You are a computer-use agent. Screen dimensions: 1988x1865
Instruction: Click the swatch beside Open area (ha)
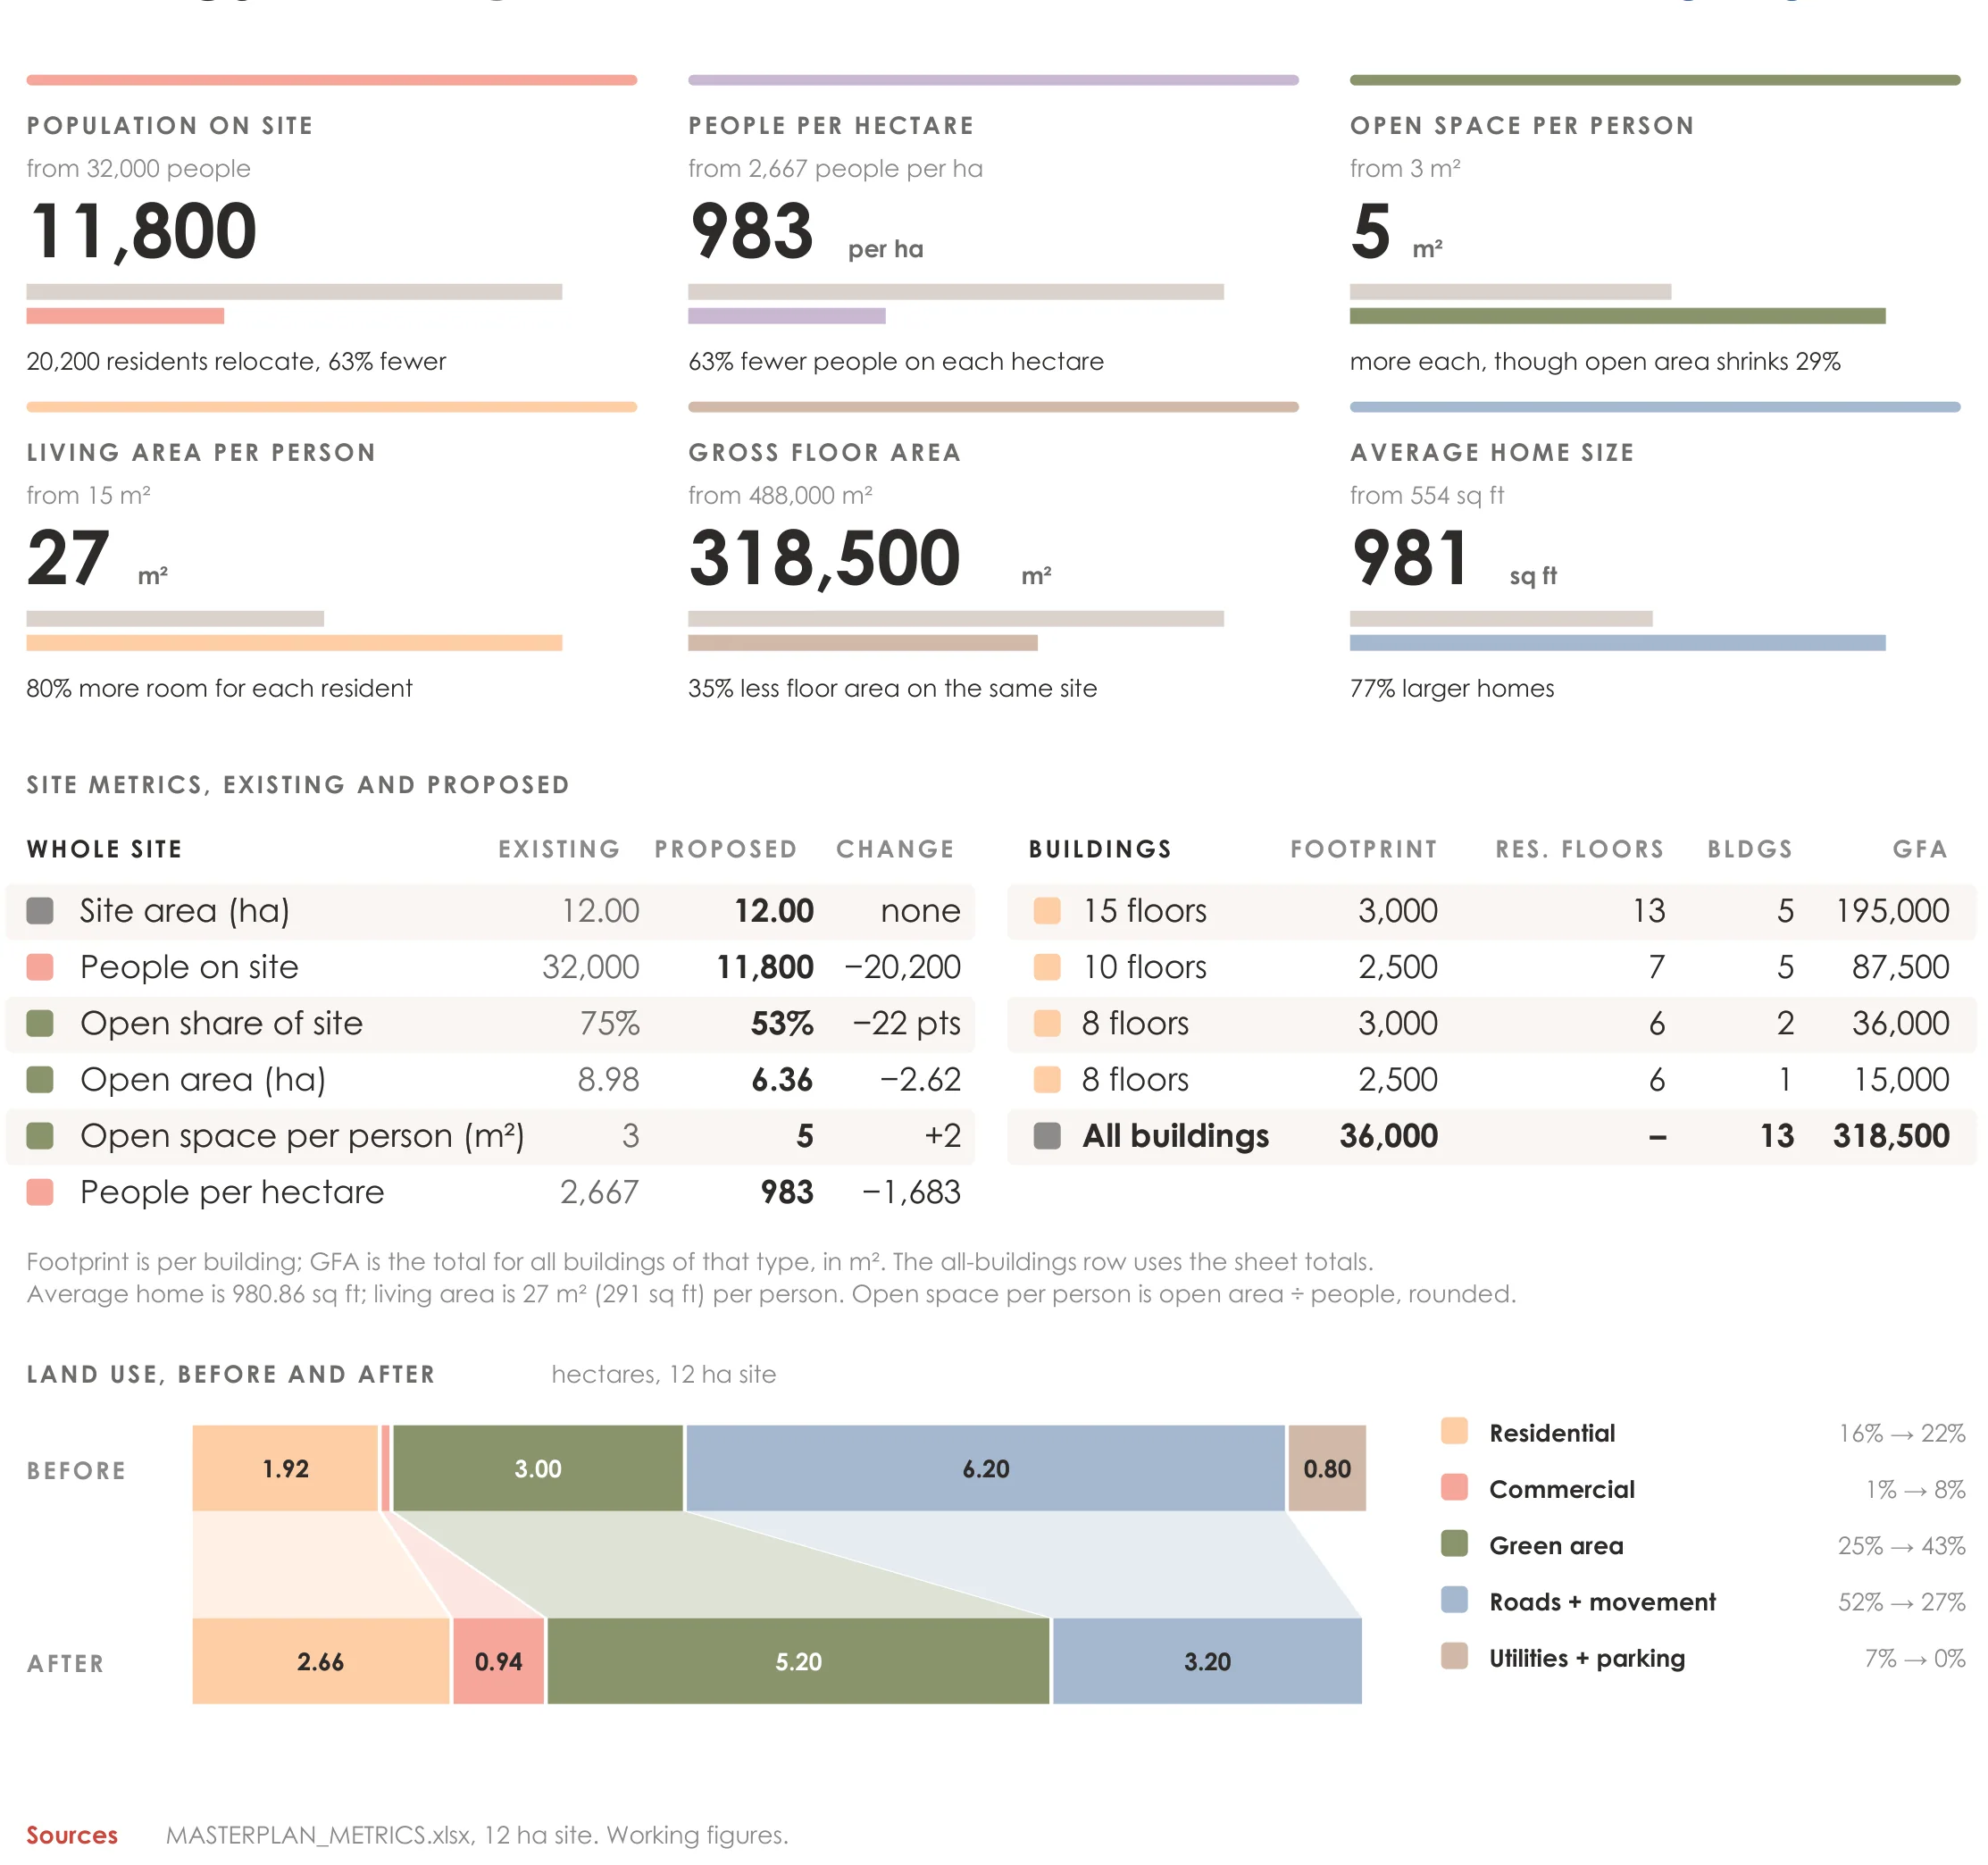(x=40, y=1080)
